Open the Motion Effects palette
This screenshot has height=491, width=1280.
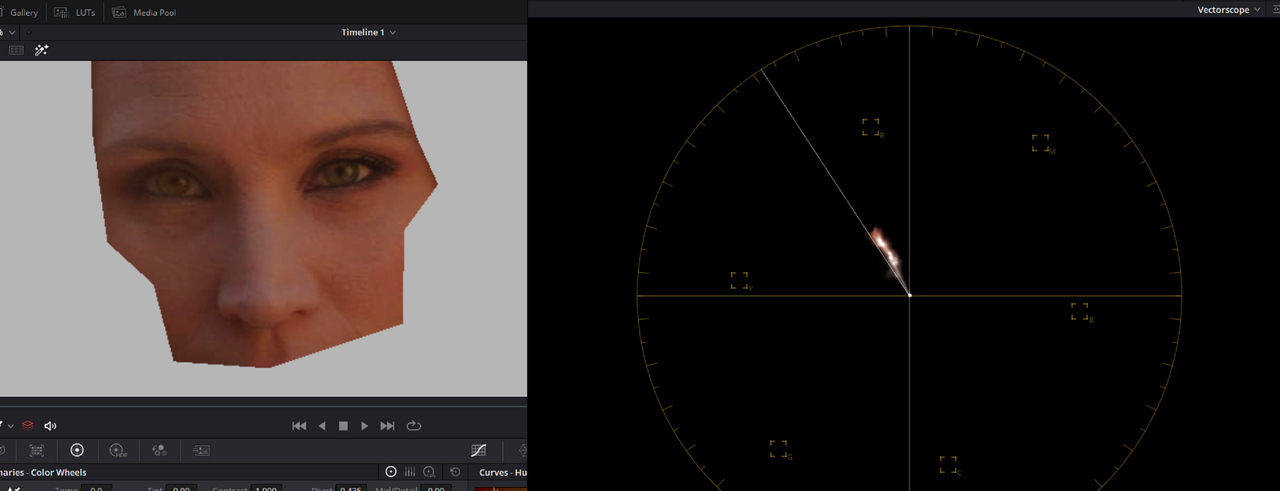pos(201,451)
